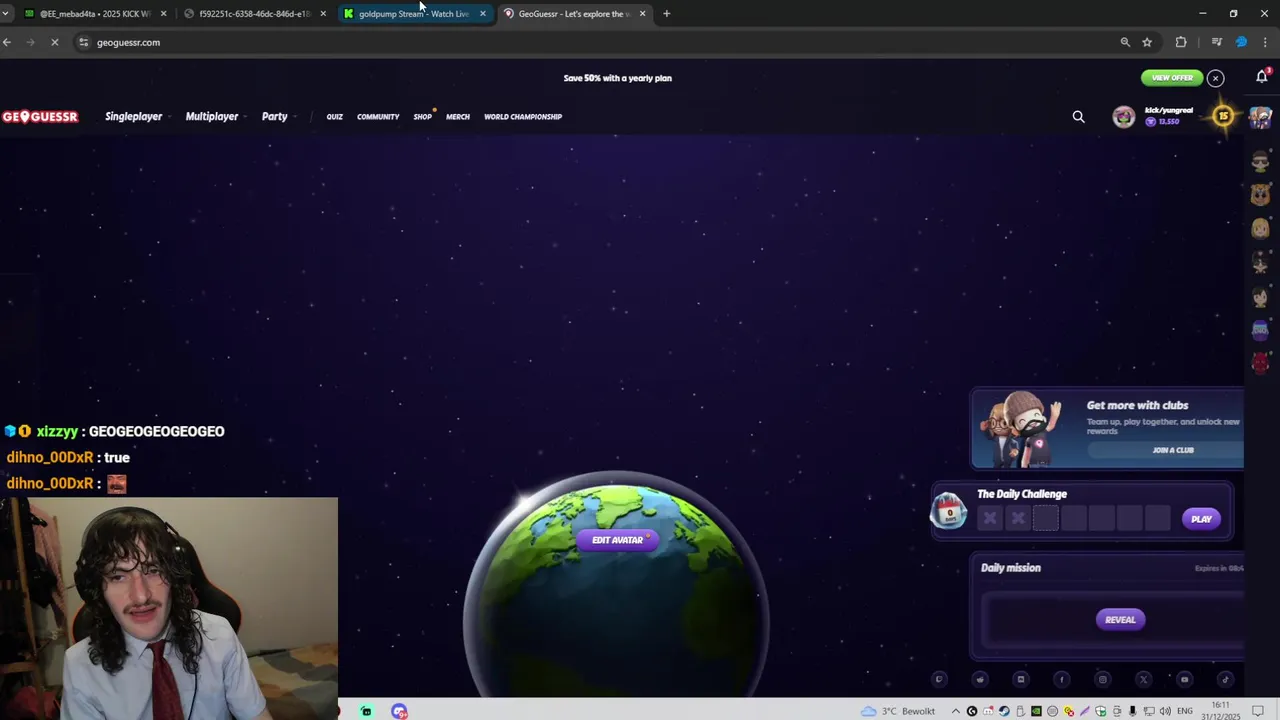Open a new browser tab

pyautogui.click(x=667, y=14)
